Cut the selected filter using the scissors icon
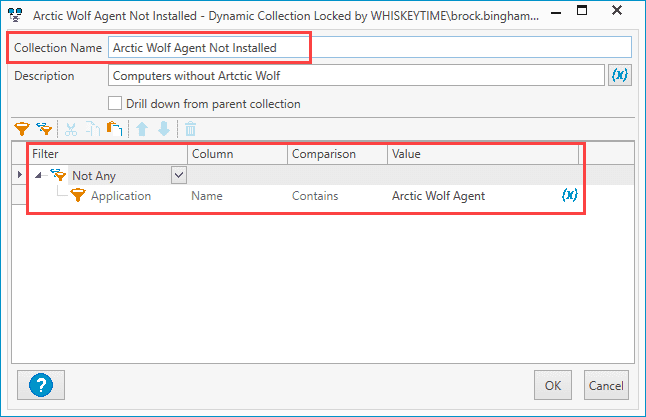Image resolution: width=646 pixels, height=417 pixels. (x=71, y=129)
